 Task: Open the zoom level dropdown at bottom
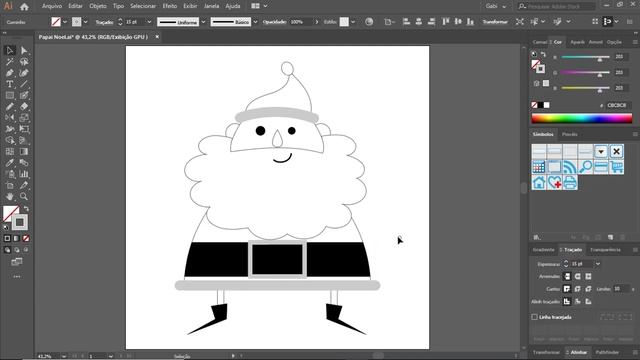[x=64, y=356]
